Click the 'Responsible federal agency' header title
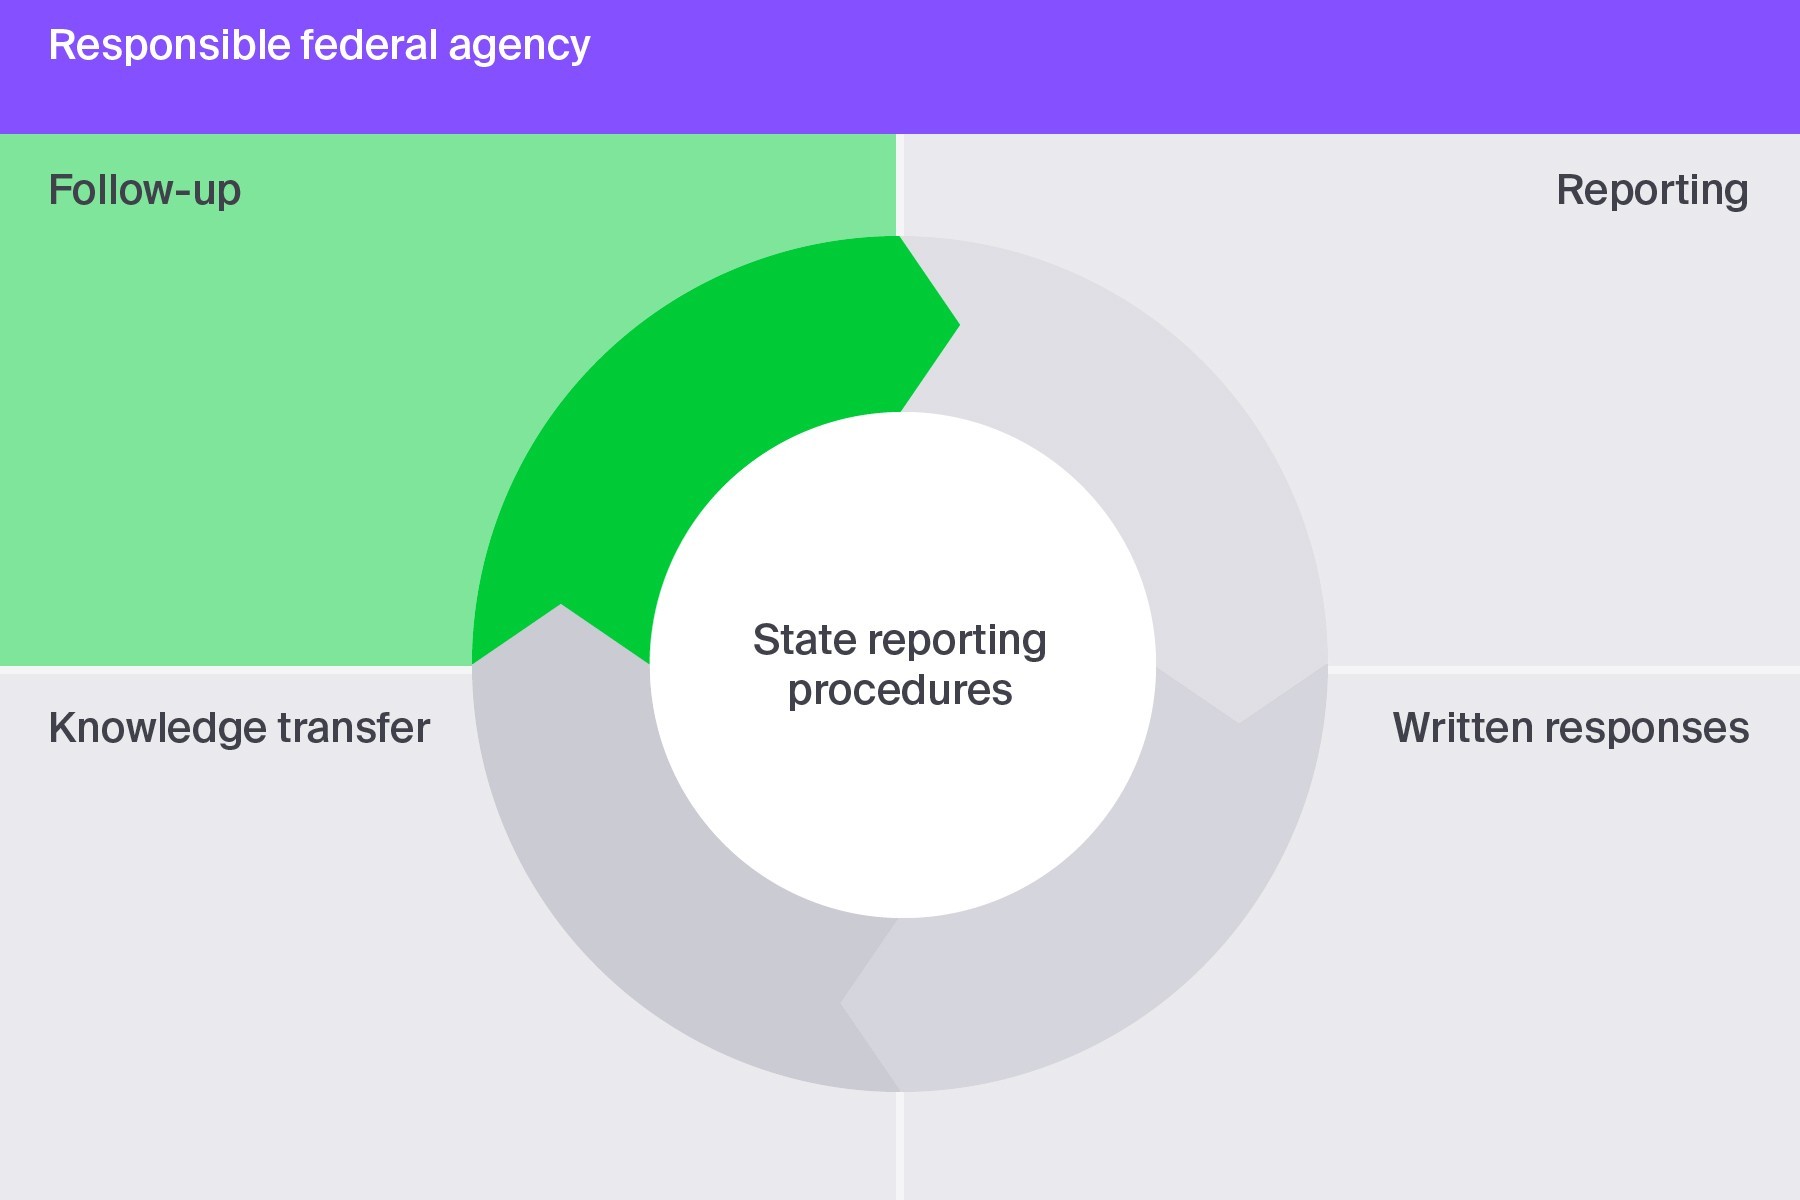The width and height of the screenshot is (1800, 1200). (x=319, y=46)
